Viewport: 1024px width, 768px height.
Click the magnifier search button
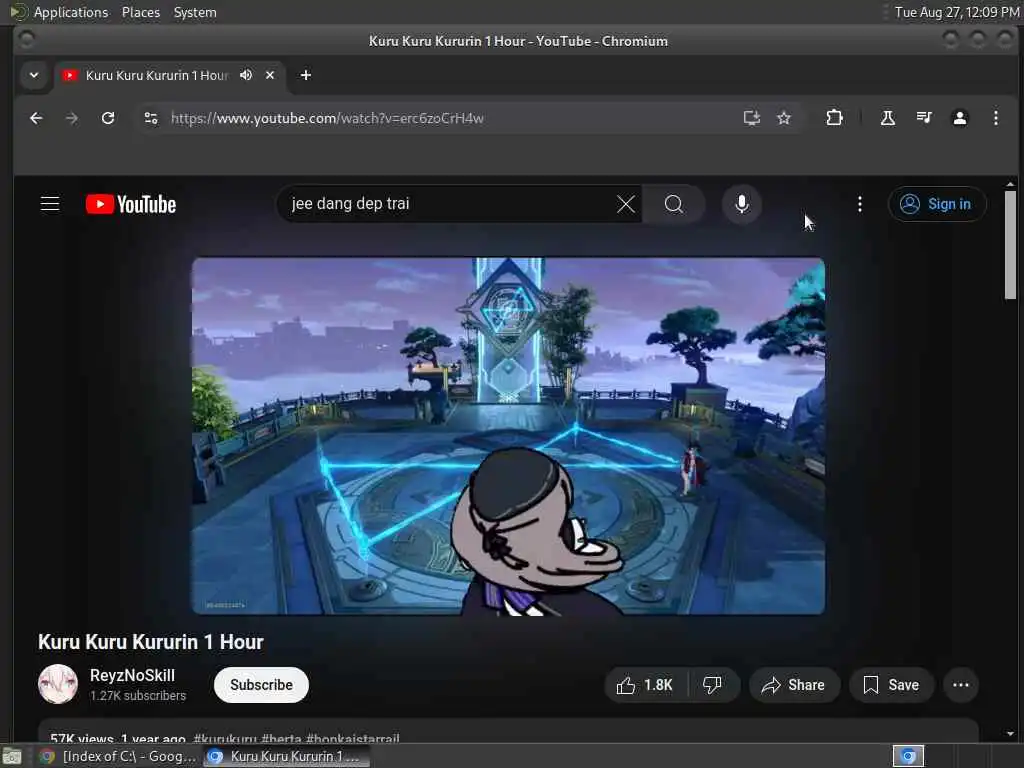point(673,204)
